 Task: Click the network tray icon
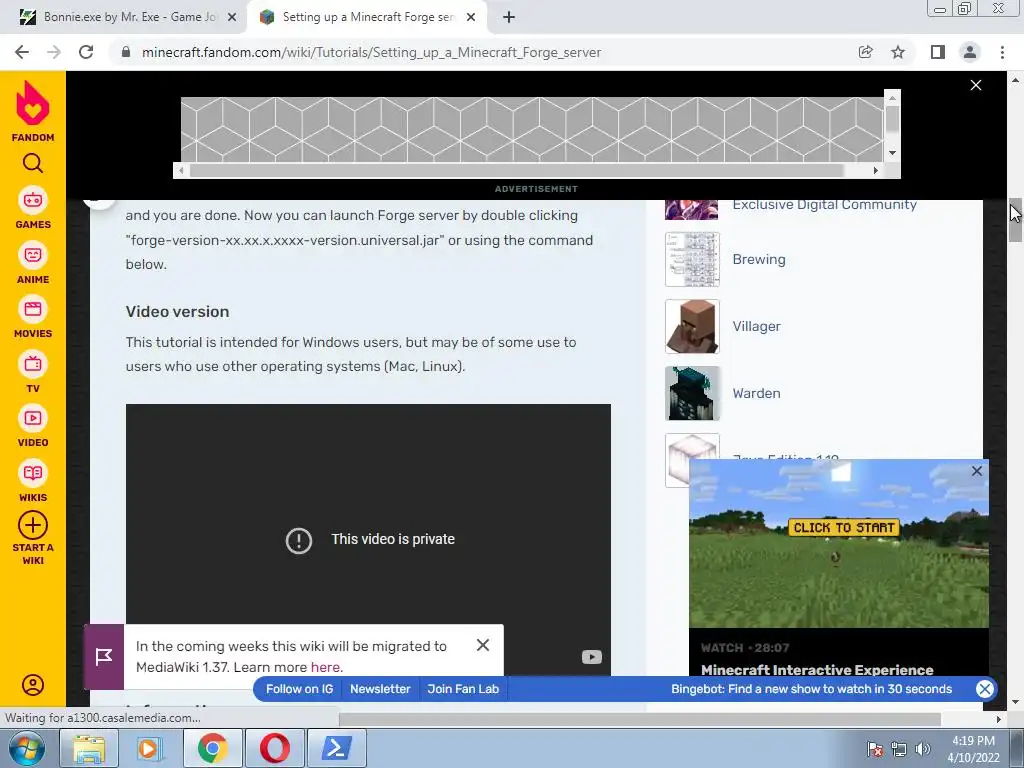899,749
